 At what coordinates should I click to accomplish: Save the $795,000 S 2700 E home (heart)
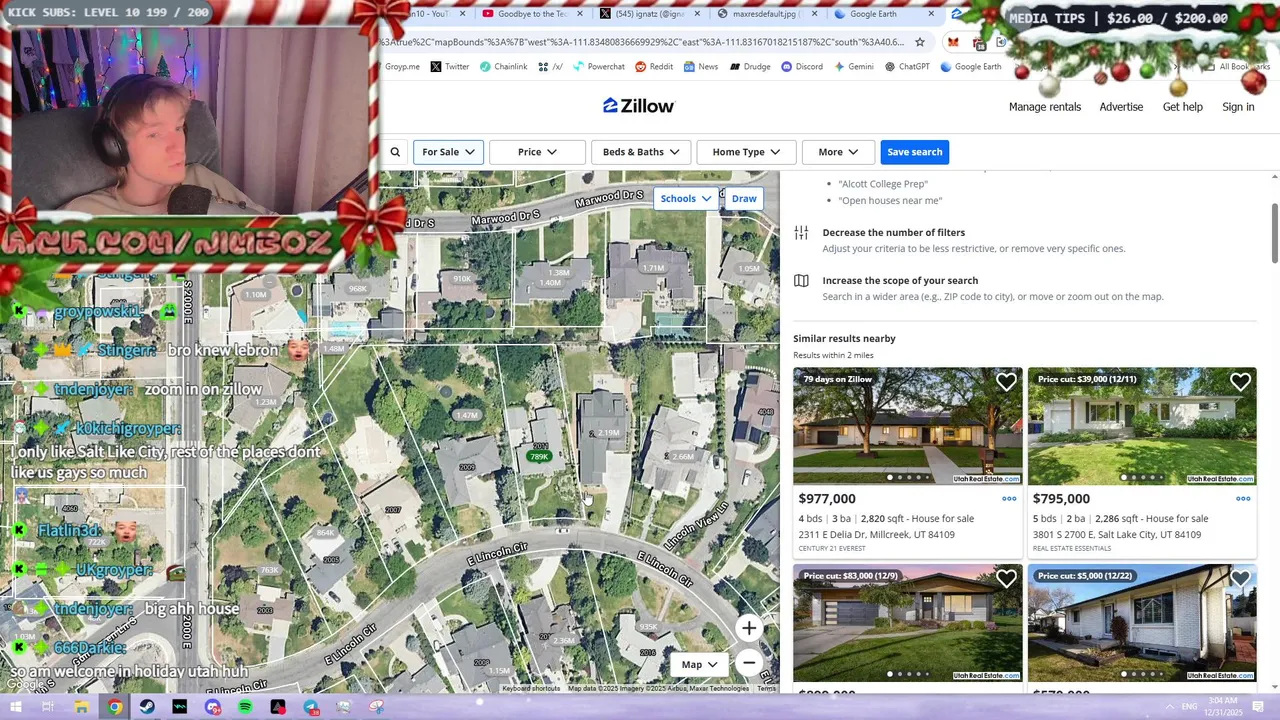(x=1240, y=382)
